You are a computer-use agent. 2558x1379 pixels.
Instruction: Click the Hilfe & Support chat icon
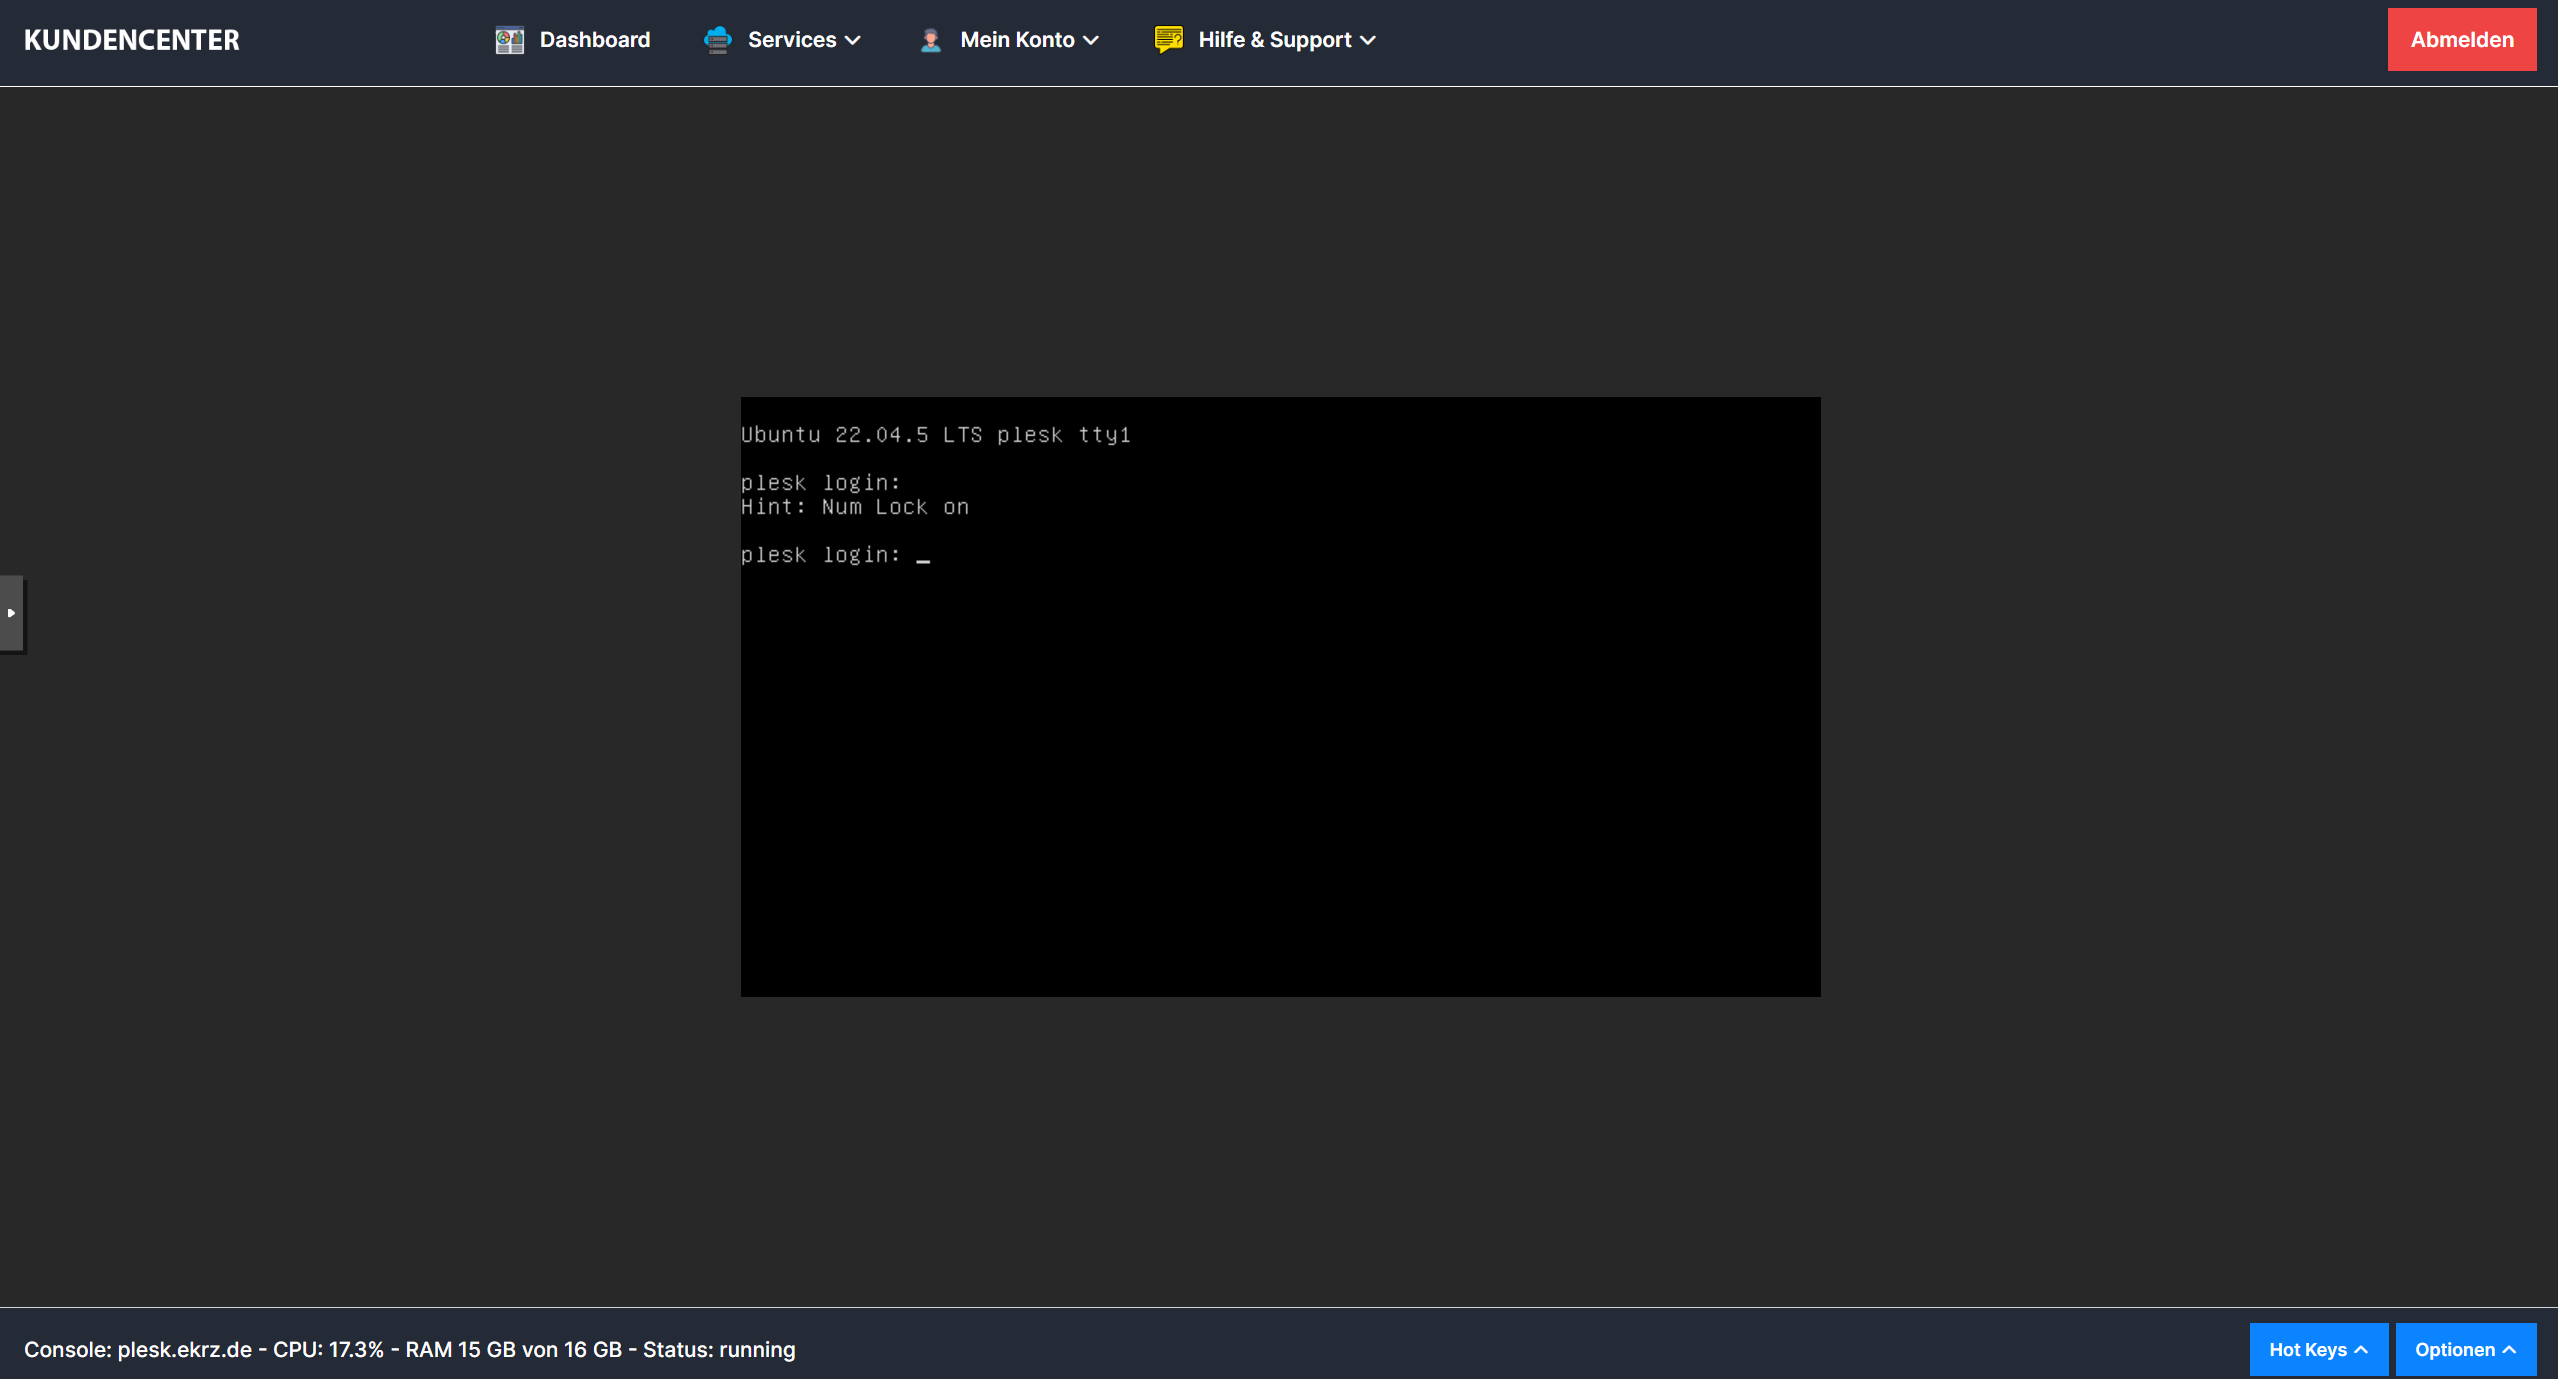coord(1168,40)
